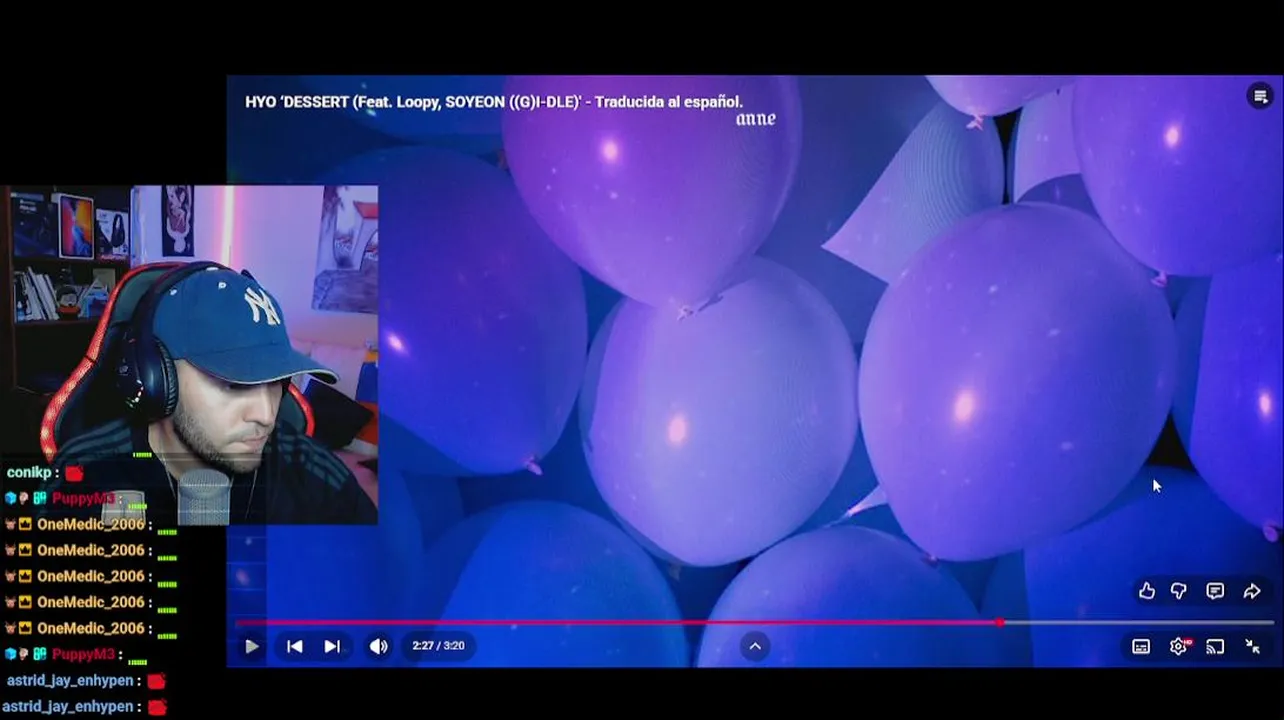
Task: Seek within the unplayed grey progress bar
Action: coord(1139,622)
